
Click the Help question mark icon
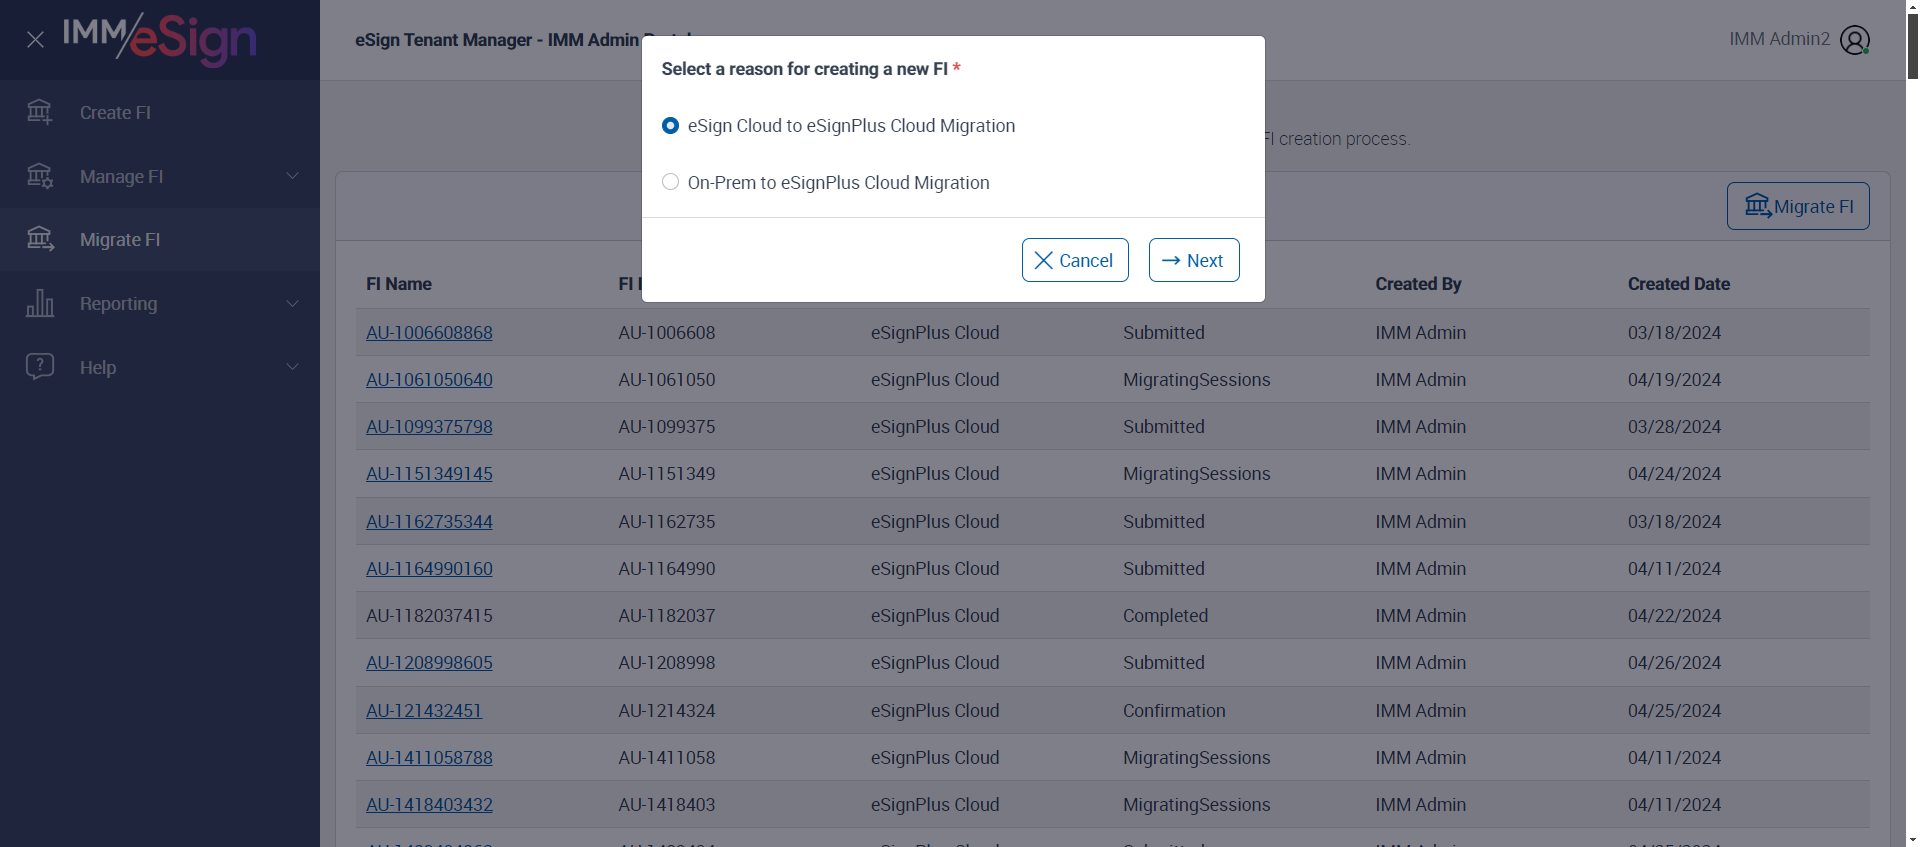click(40, 367)
